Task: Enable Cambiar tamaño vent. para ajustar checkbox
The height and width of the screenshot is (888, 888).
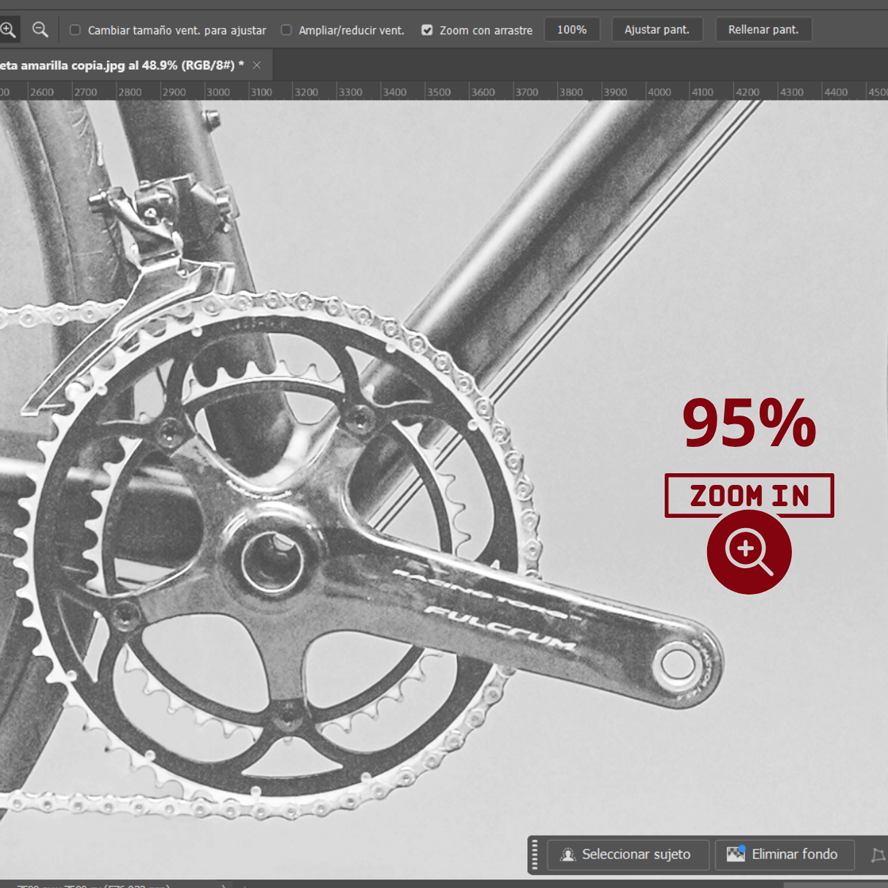Action: [75, 30]
